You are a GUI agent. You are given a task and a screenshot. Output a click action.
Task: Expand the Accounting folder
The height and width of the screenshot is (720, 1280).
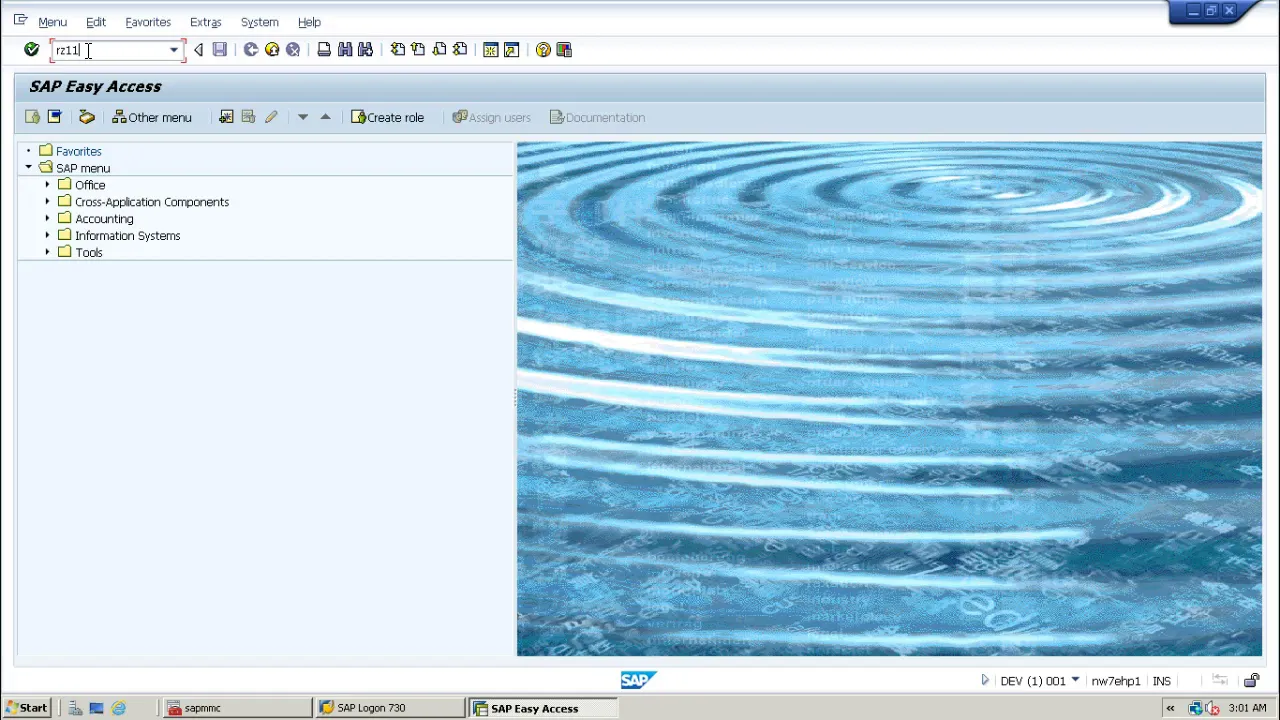(x=47, y=218)
